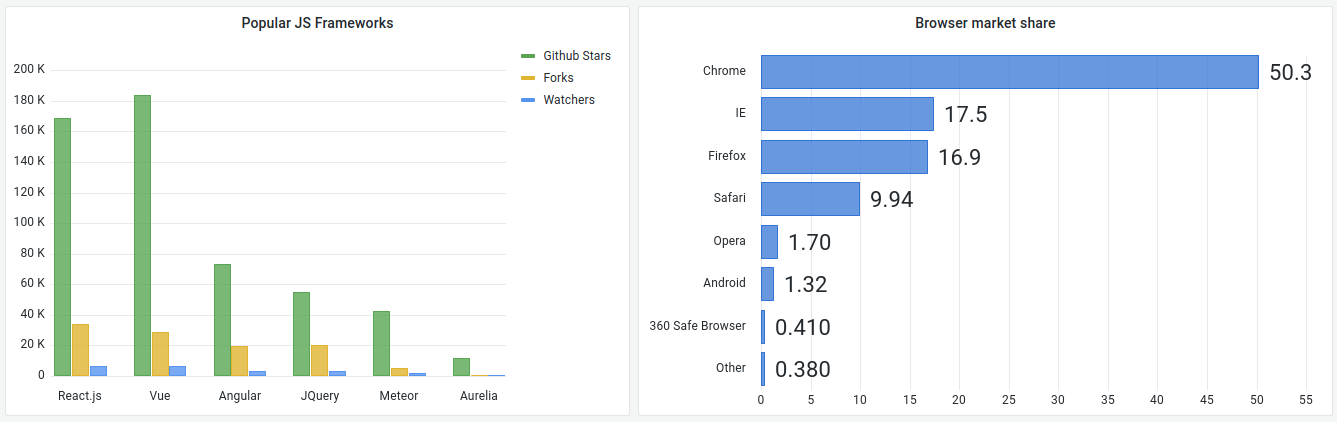Click the Watchers legend color swatch
Viewport: 1337px width, 422px height.
(529, 100)
